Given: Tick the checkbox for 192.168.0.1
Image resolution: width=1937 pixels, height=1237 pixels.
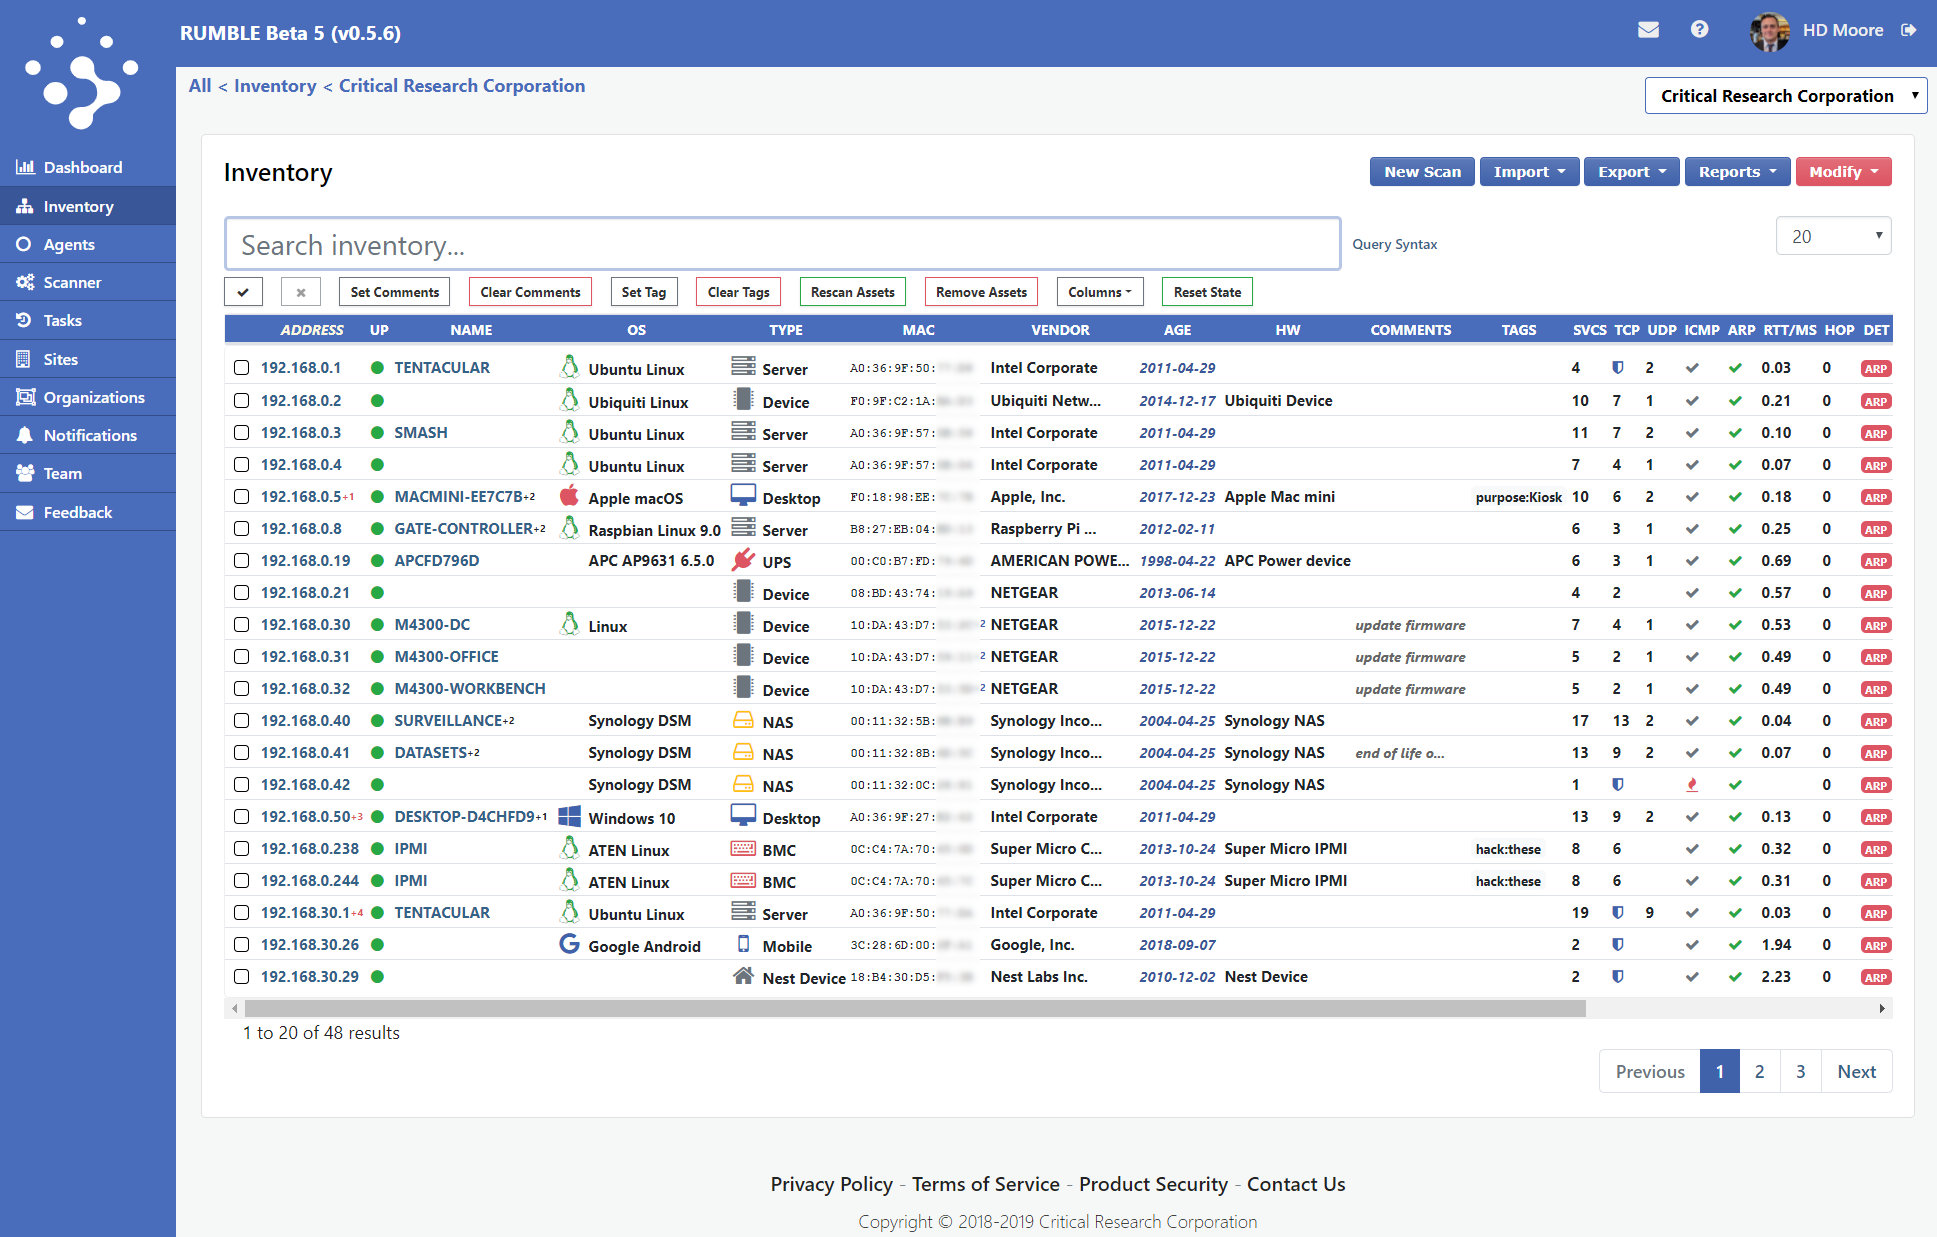Looking at the screenshot, I should pyautogui.click(x=241, y=368).
